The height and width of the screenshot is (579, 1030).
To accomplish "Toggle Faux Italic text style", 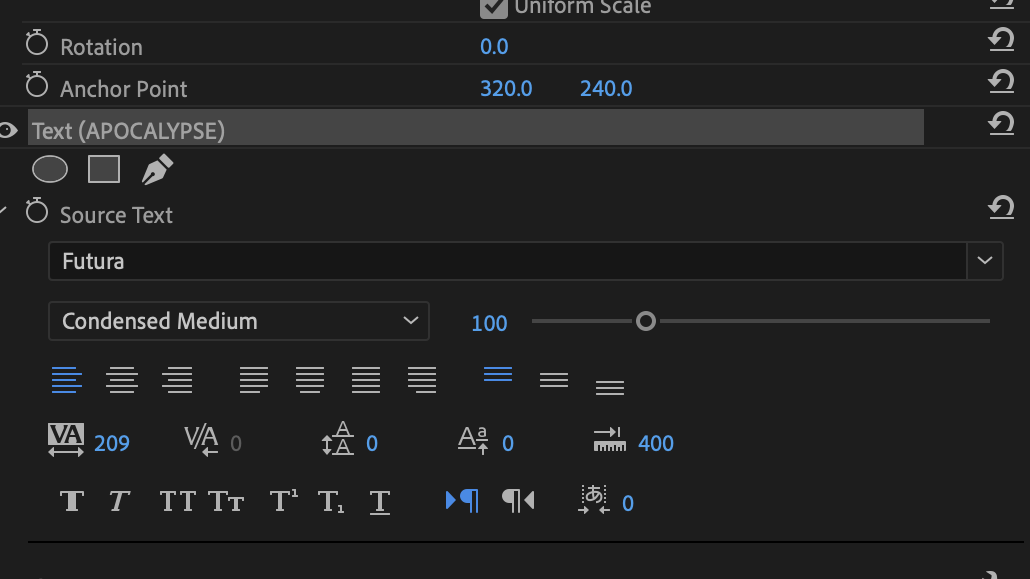I will pos(120,501).
